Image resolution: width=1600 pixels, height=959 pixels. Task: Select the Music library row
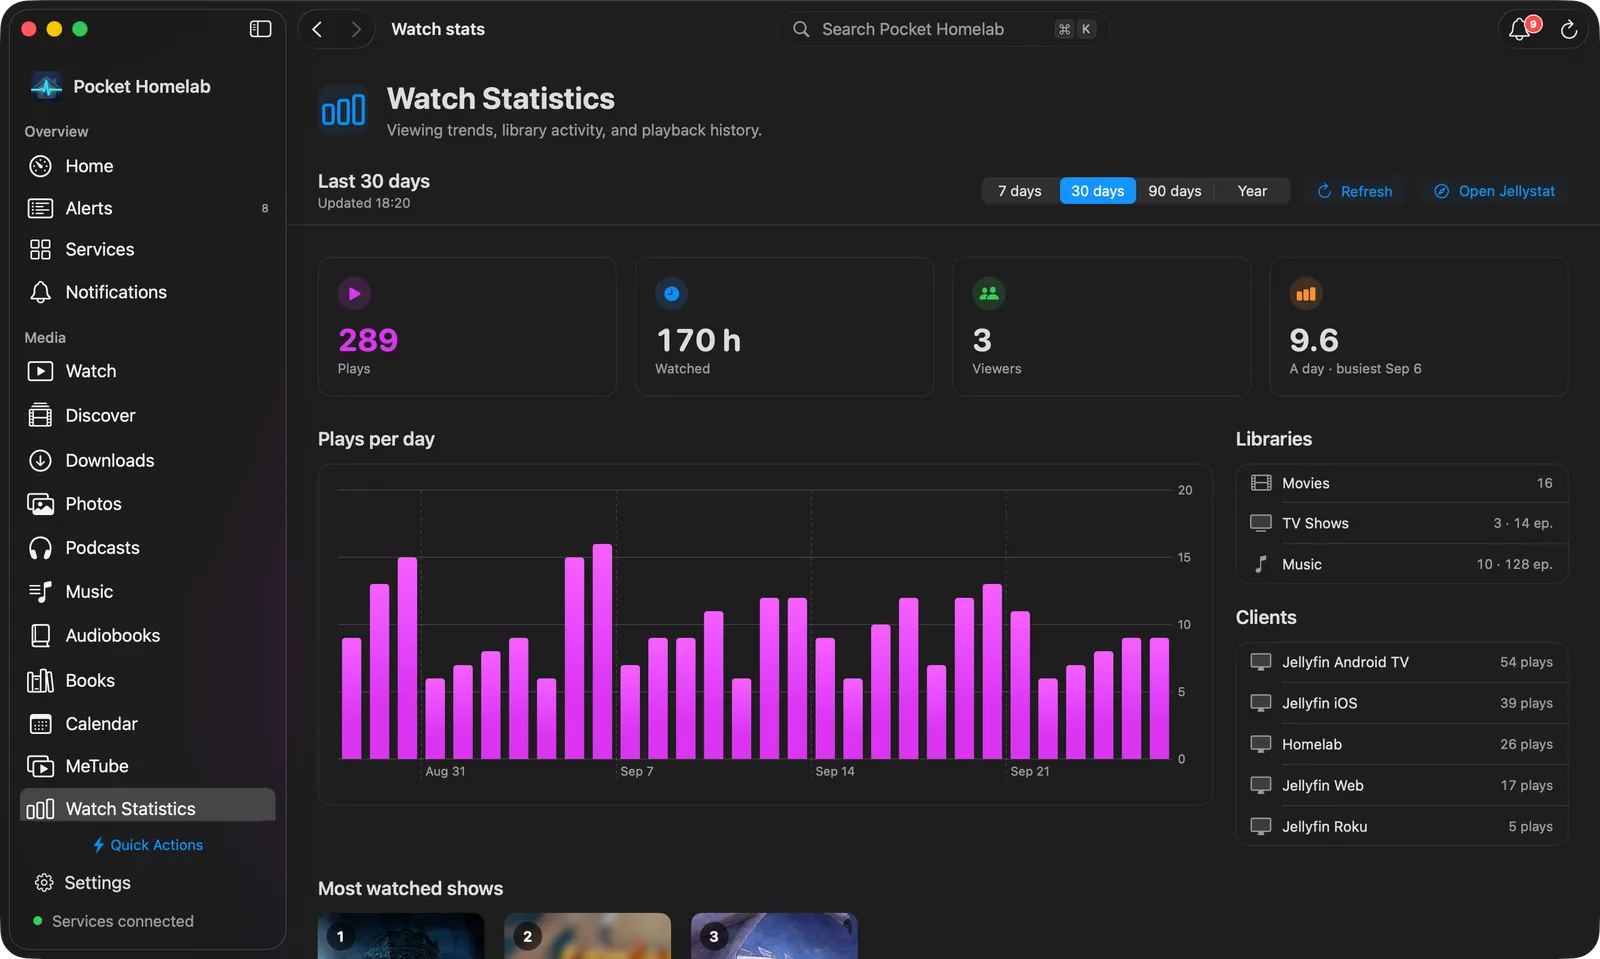pos(1402,564)
